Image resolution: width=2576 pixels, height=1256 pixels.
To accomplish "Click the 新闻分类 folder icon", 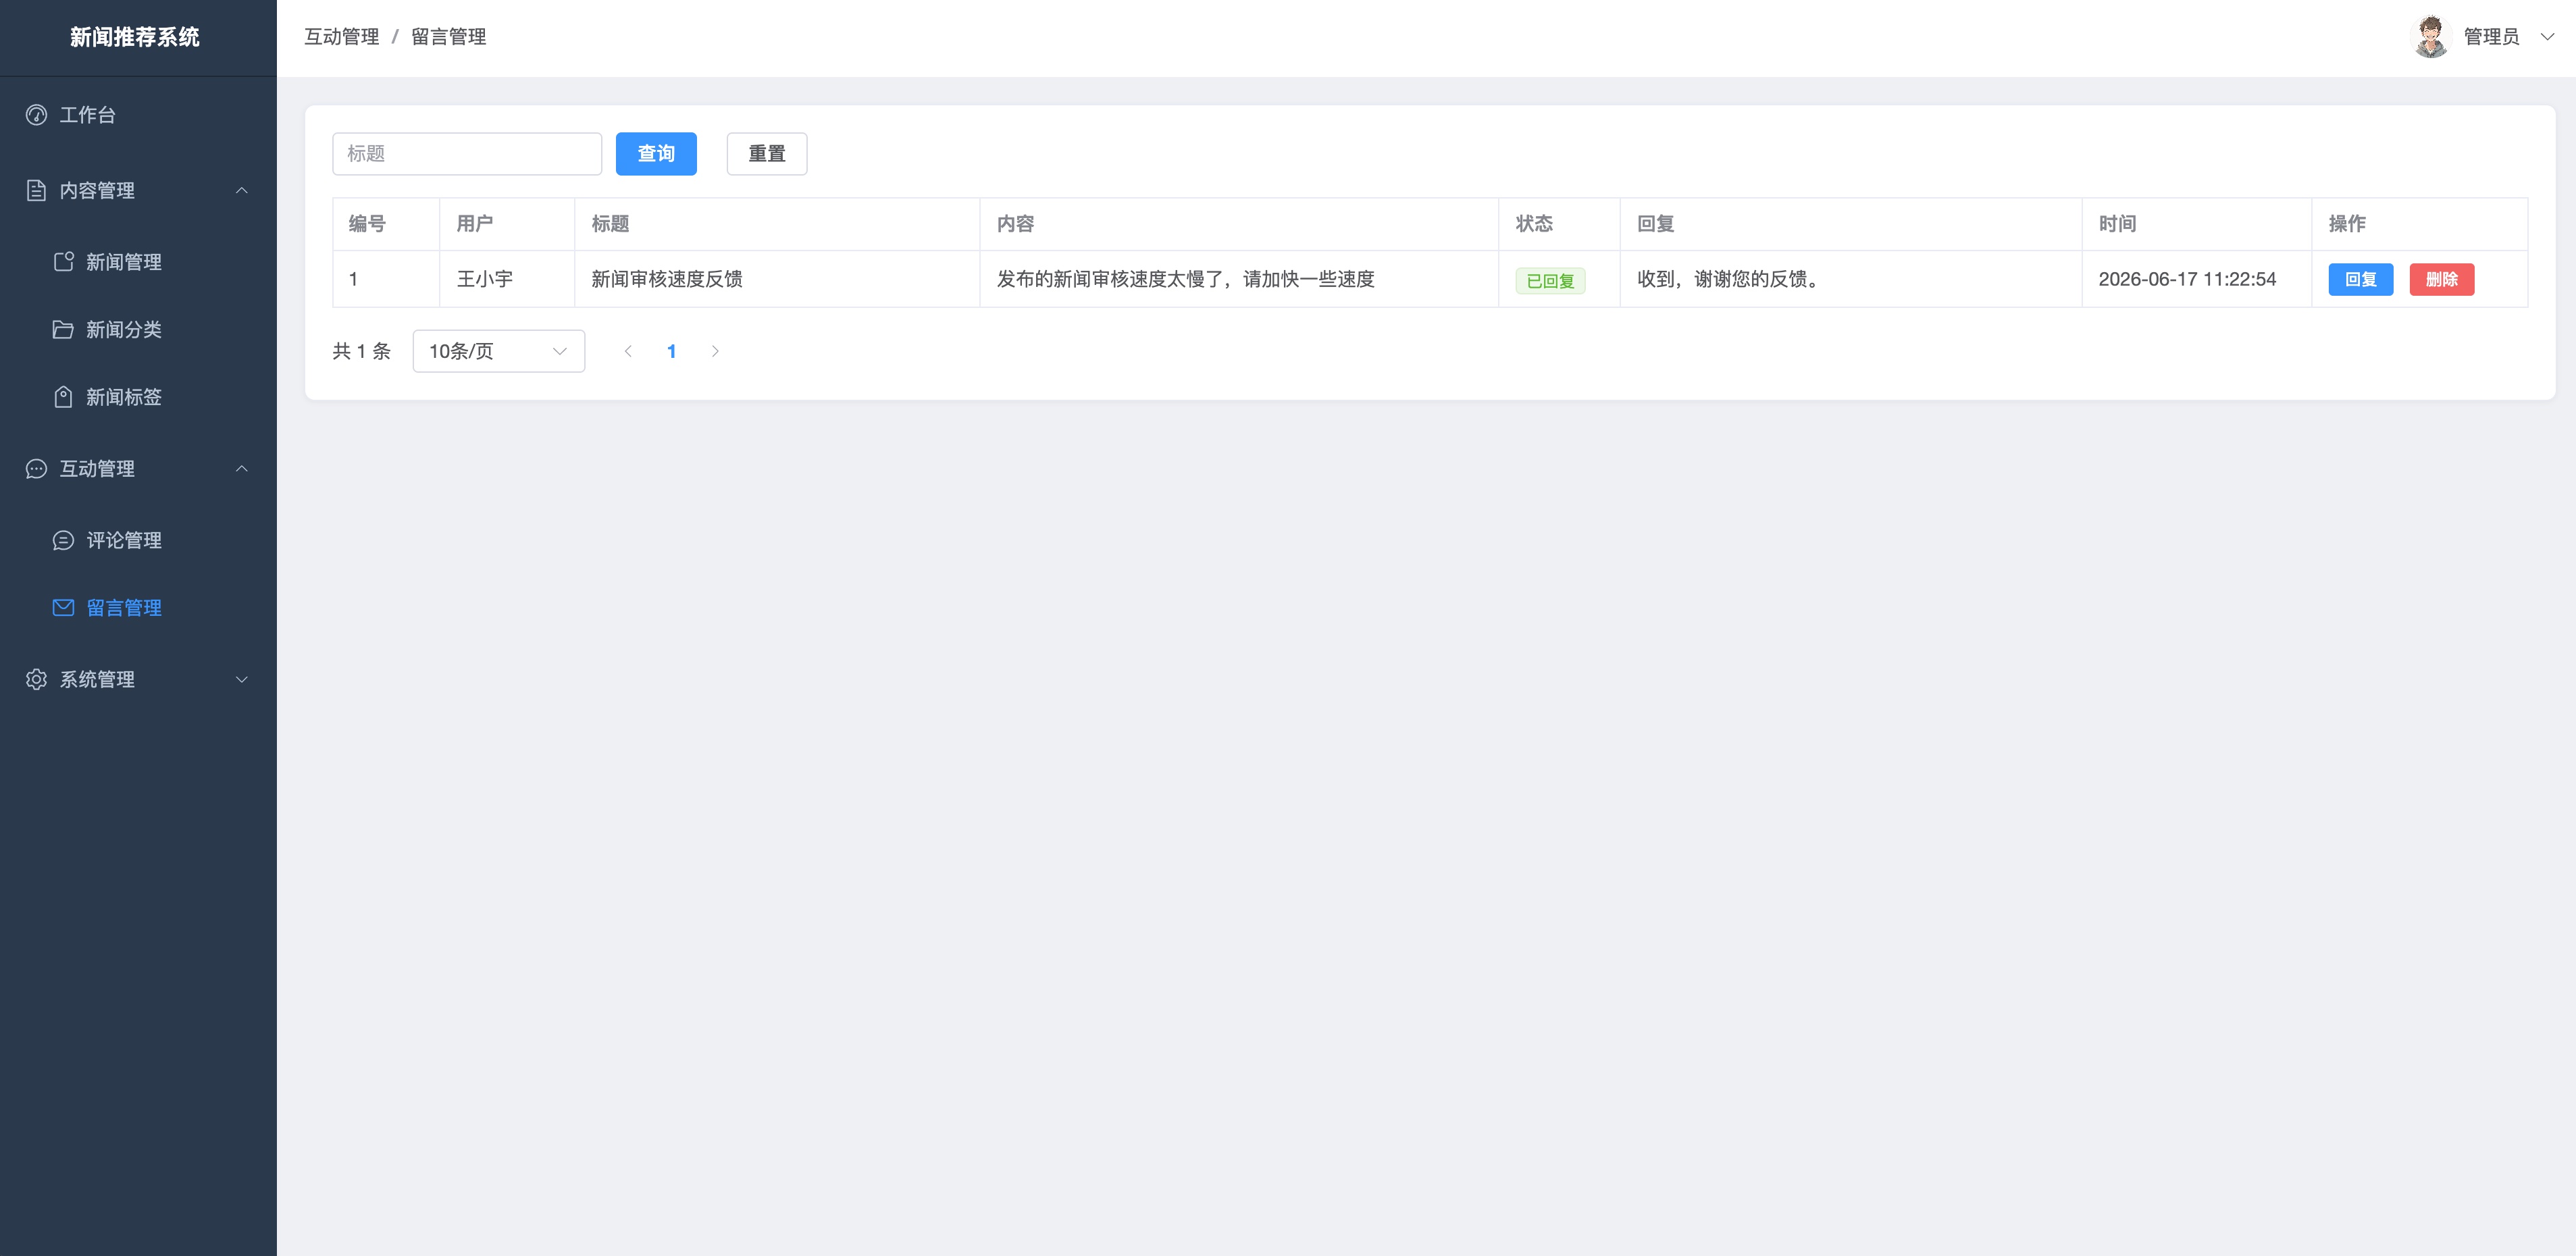I will click(x=63, y=329).
